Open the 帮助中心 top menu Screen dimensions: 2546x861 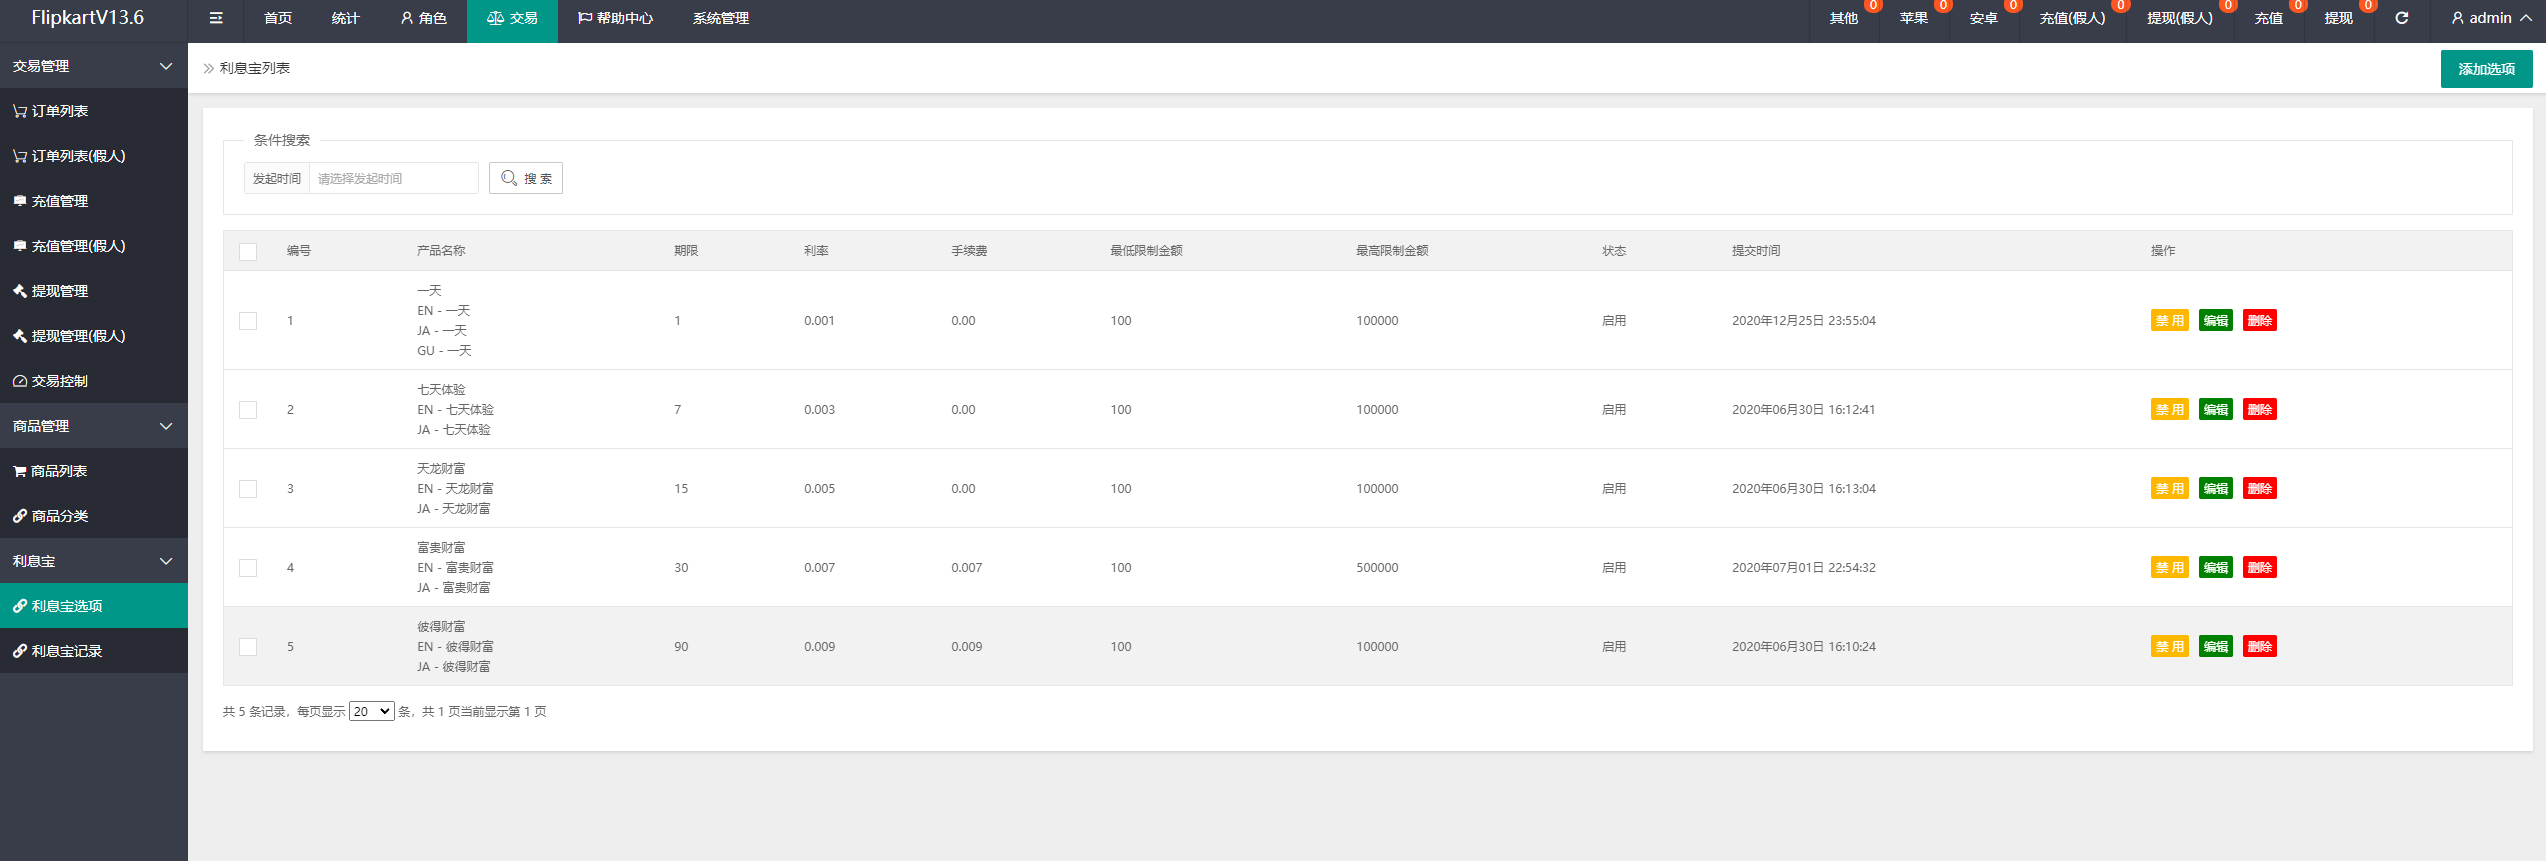pos(615,18)
